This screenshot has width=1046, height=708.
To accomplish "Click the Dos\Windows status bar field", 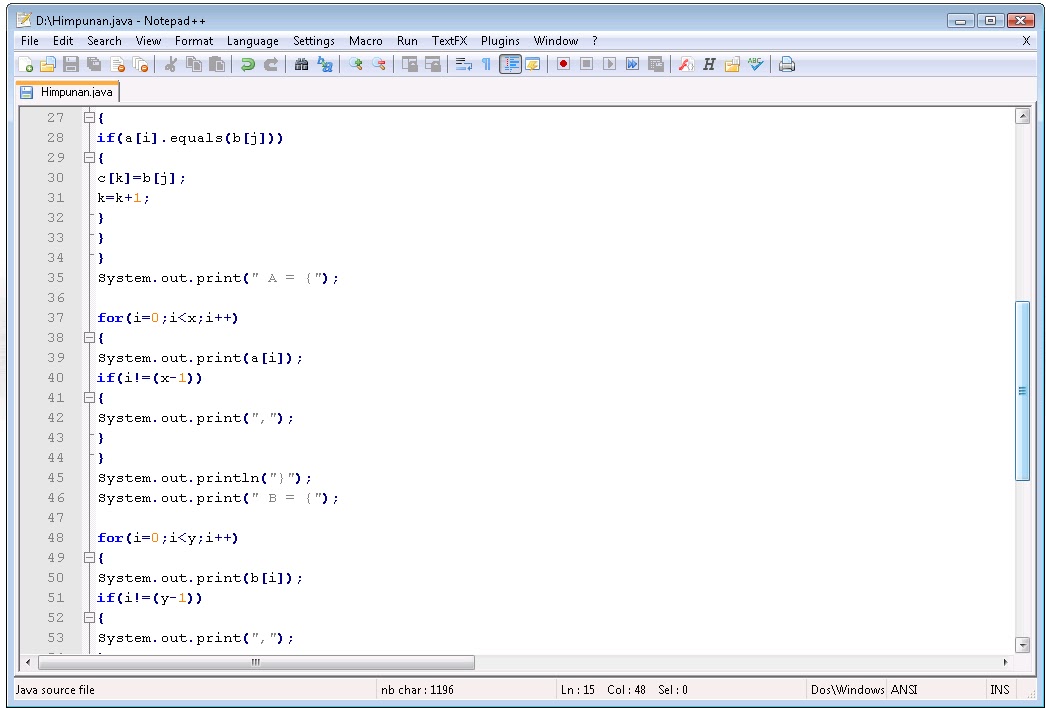I will 847,689.
